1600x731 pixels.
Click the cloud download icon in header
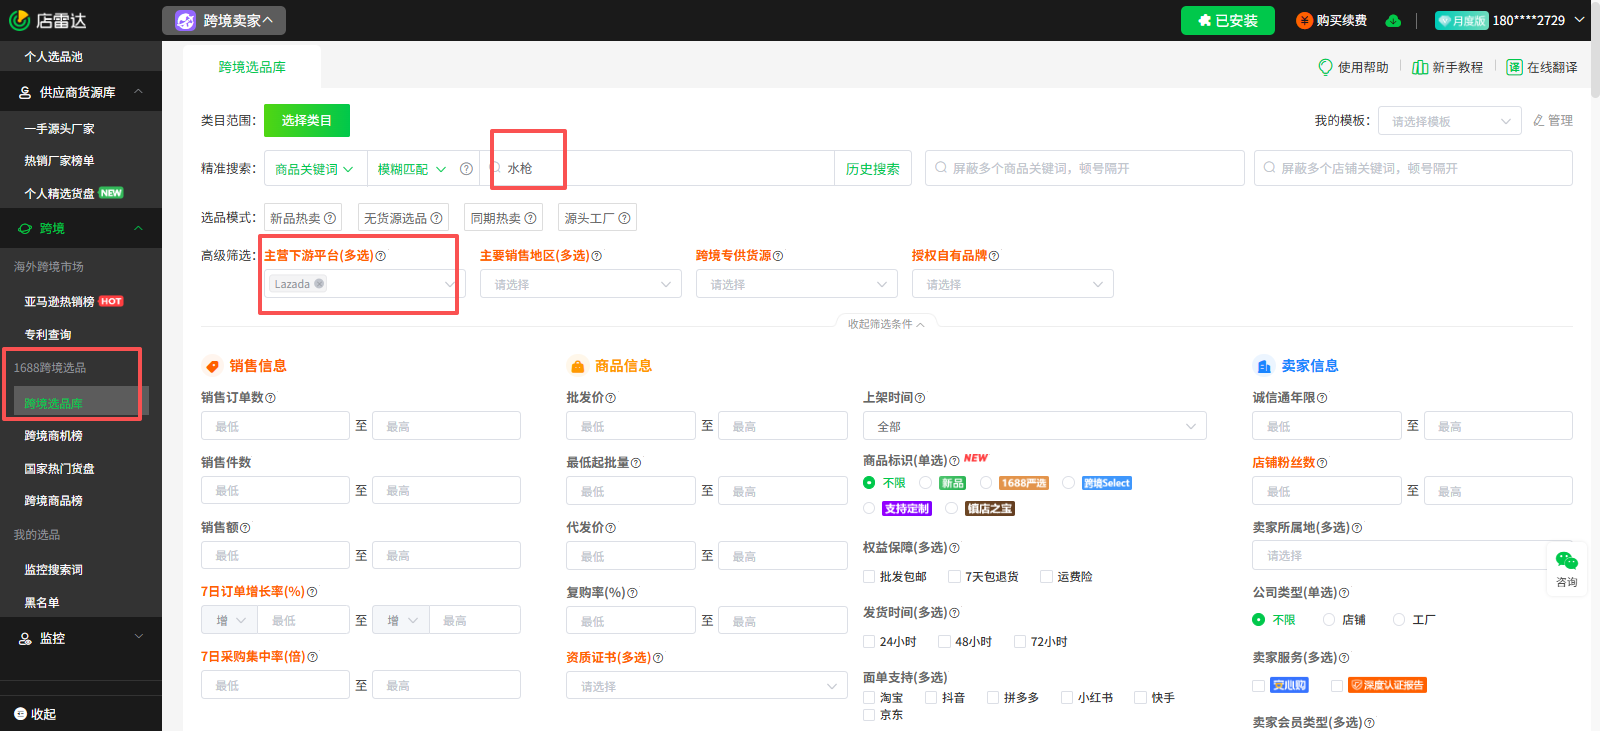(x=1393, y=21)
